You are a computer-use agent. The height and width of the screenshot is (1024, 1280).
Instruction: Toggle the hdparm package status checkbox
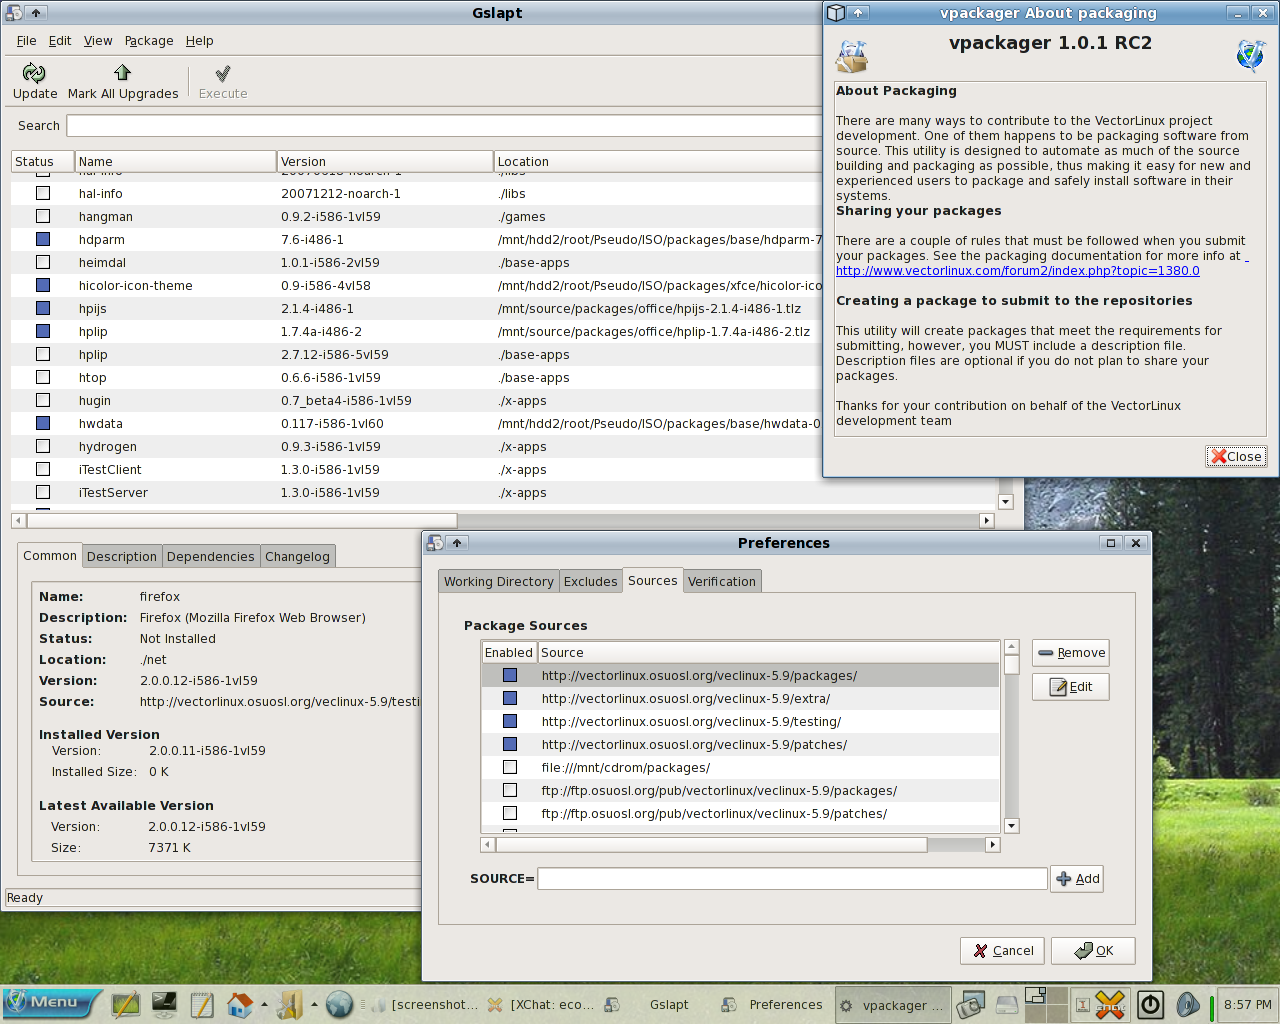(43, 239)
